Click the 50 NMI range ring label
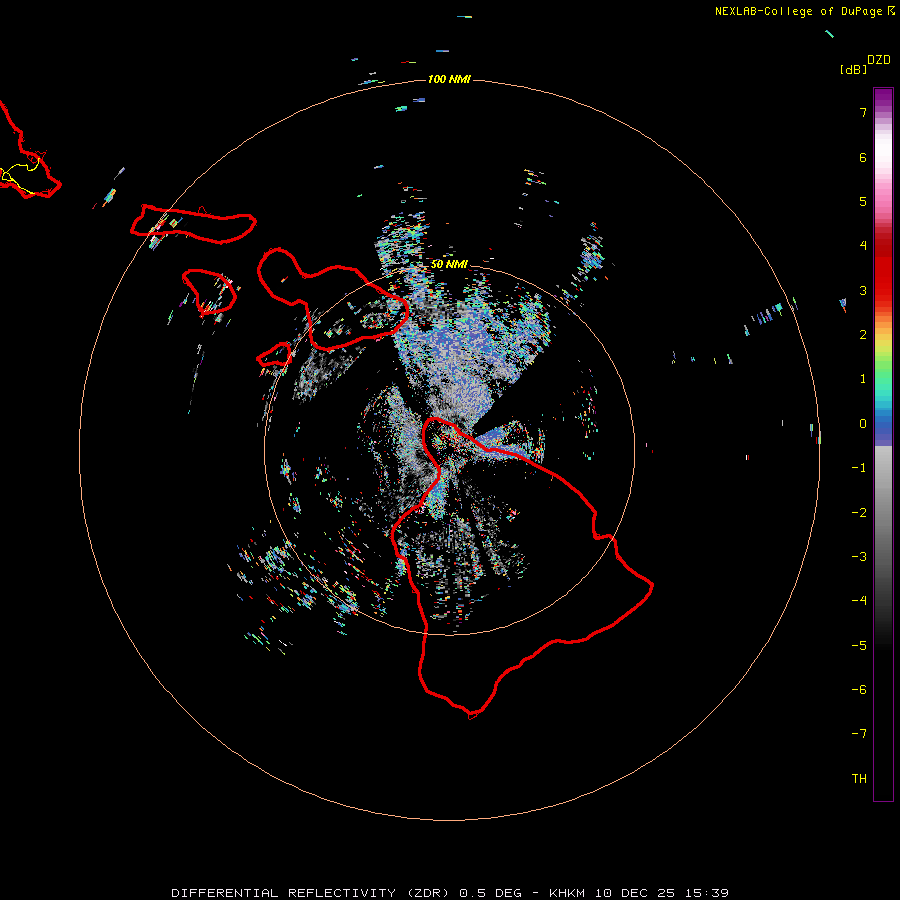This screenshot has height=900, width=900. [x=449, y=264]
